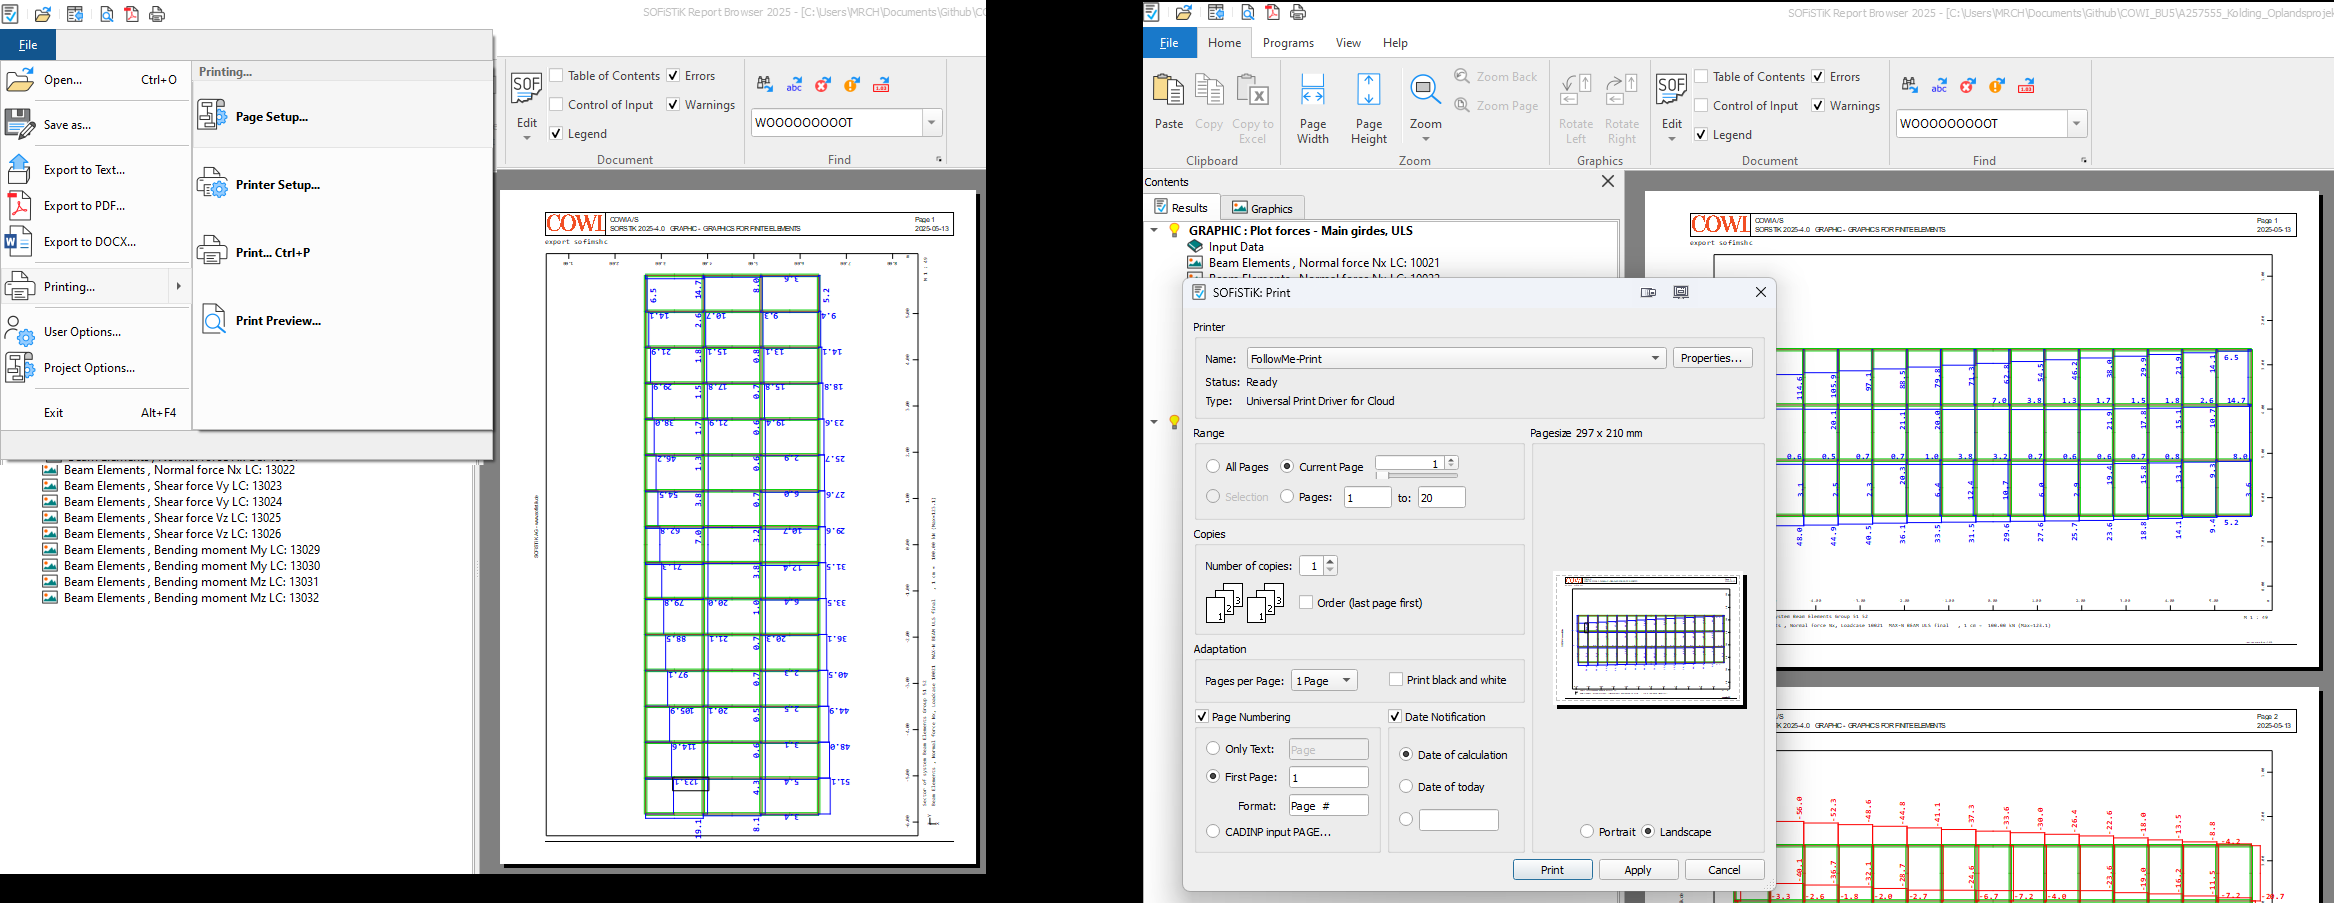Open printer Properties in the Print dialog
Viewport: 2334px width, 903px height.
point(1712,358)
